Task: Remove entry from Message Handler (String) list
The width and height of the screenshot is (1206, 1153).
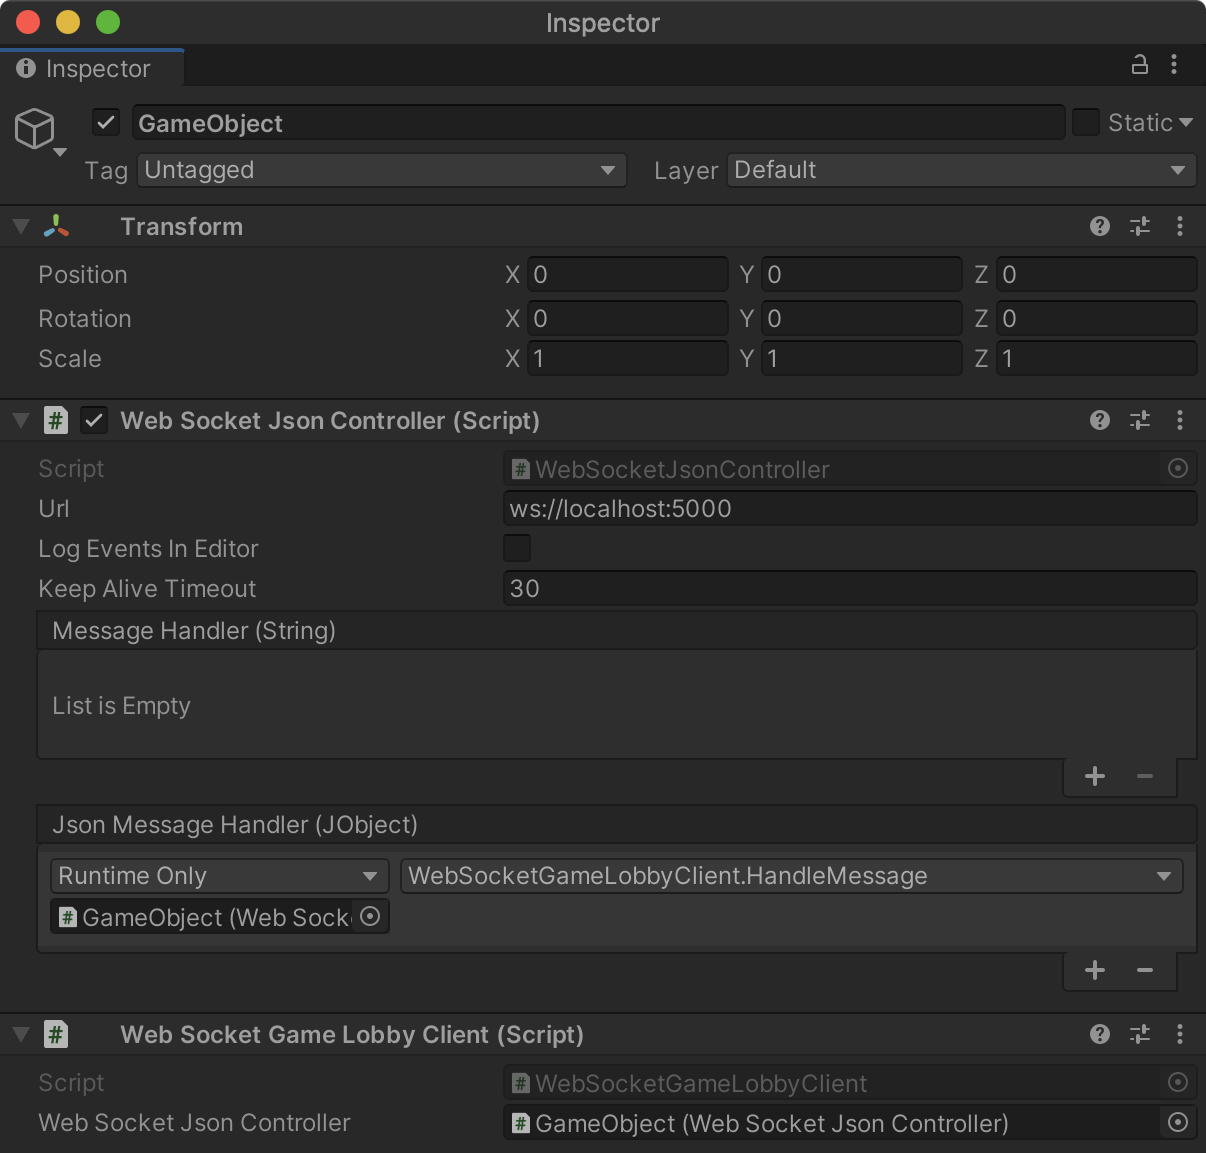Action: click(x=1145, y=776)
